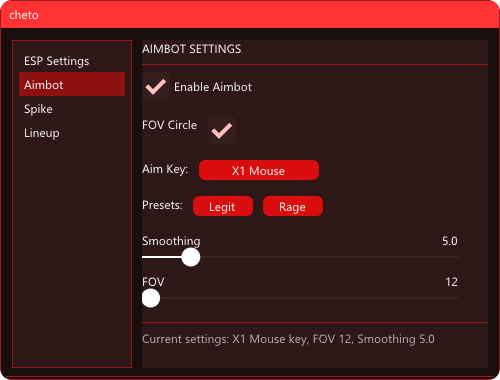This screenshot has height=380, width=500.
Task: Click the FOV Circle label text
Action: [x=169, y=125]
